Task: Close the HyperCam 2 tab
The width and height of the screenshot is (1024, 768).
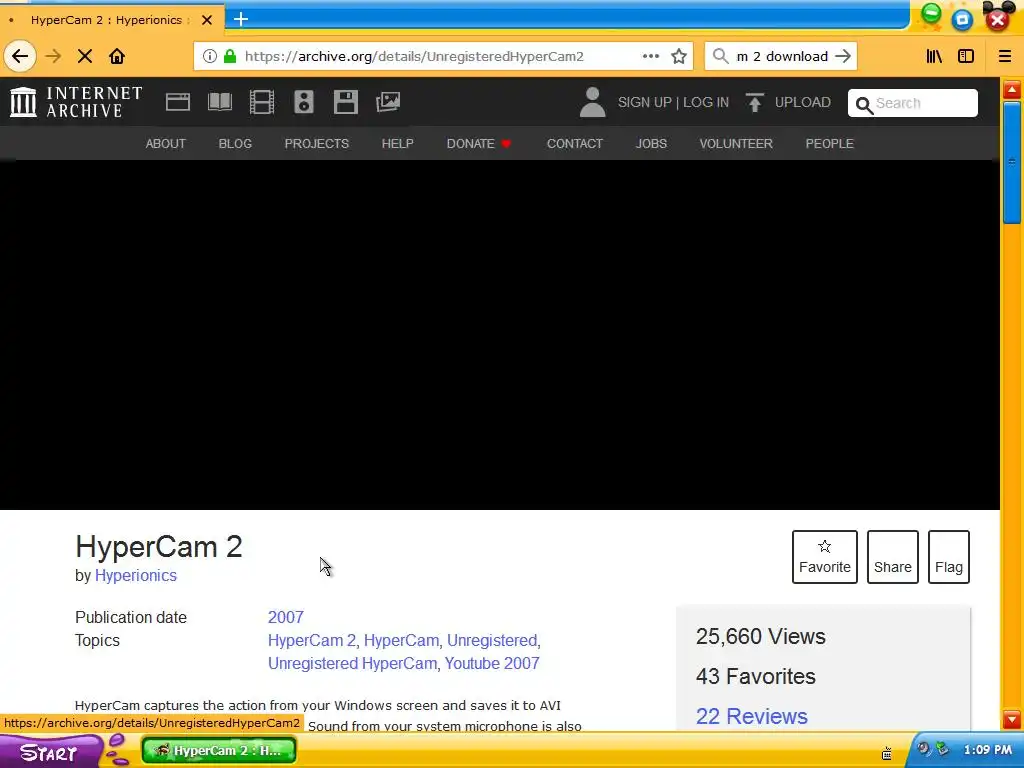Action: point(207,20)
